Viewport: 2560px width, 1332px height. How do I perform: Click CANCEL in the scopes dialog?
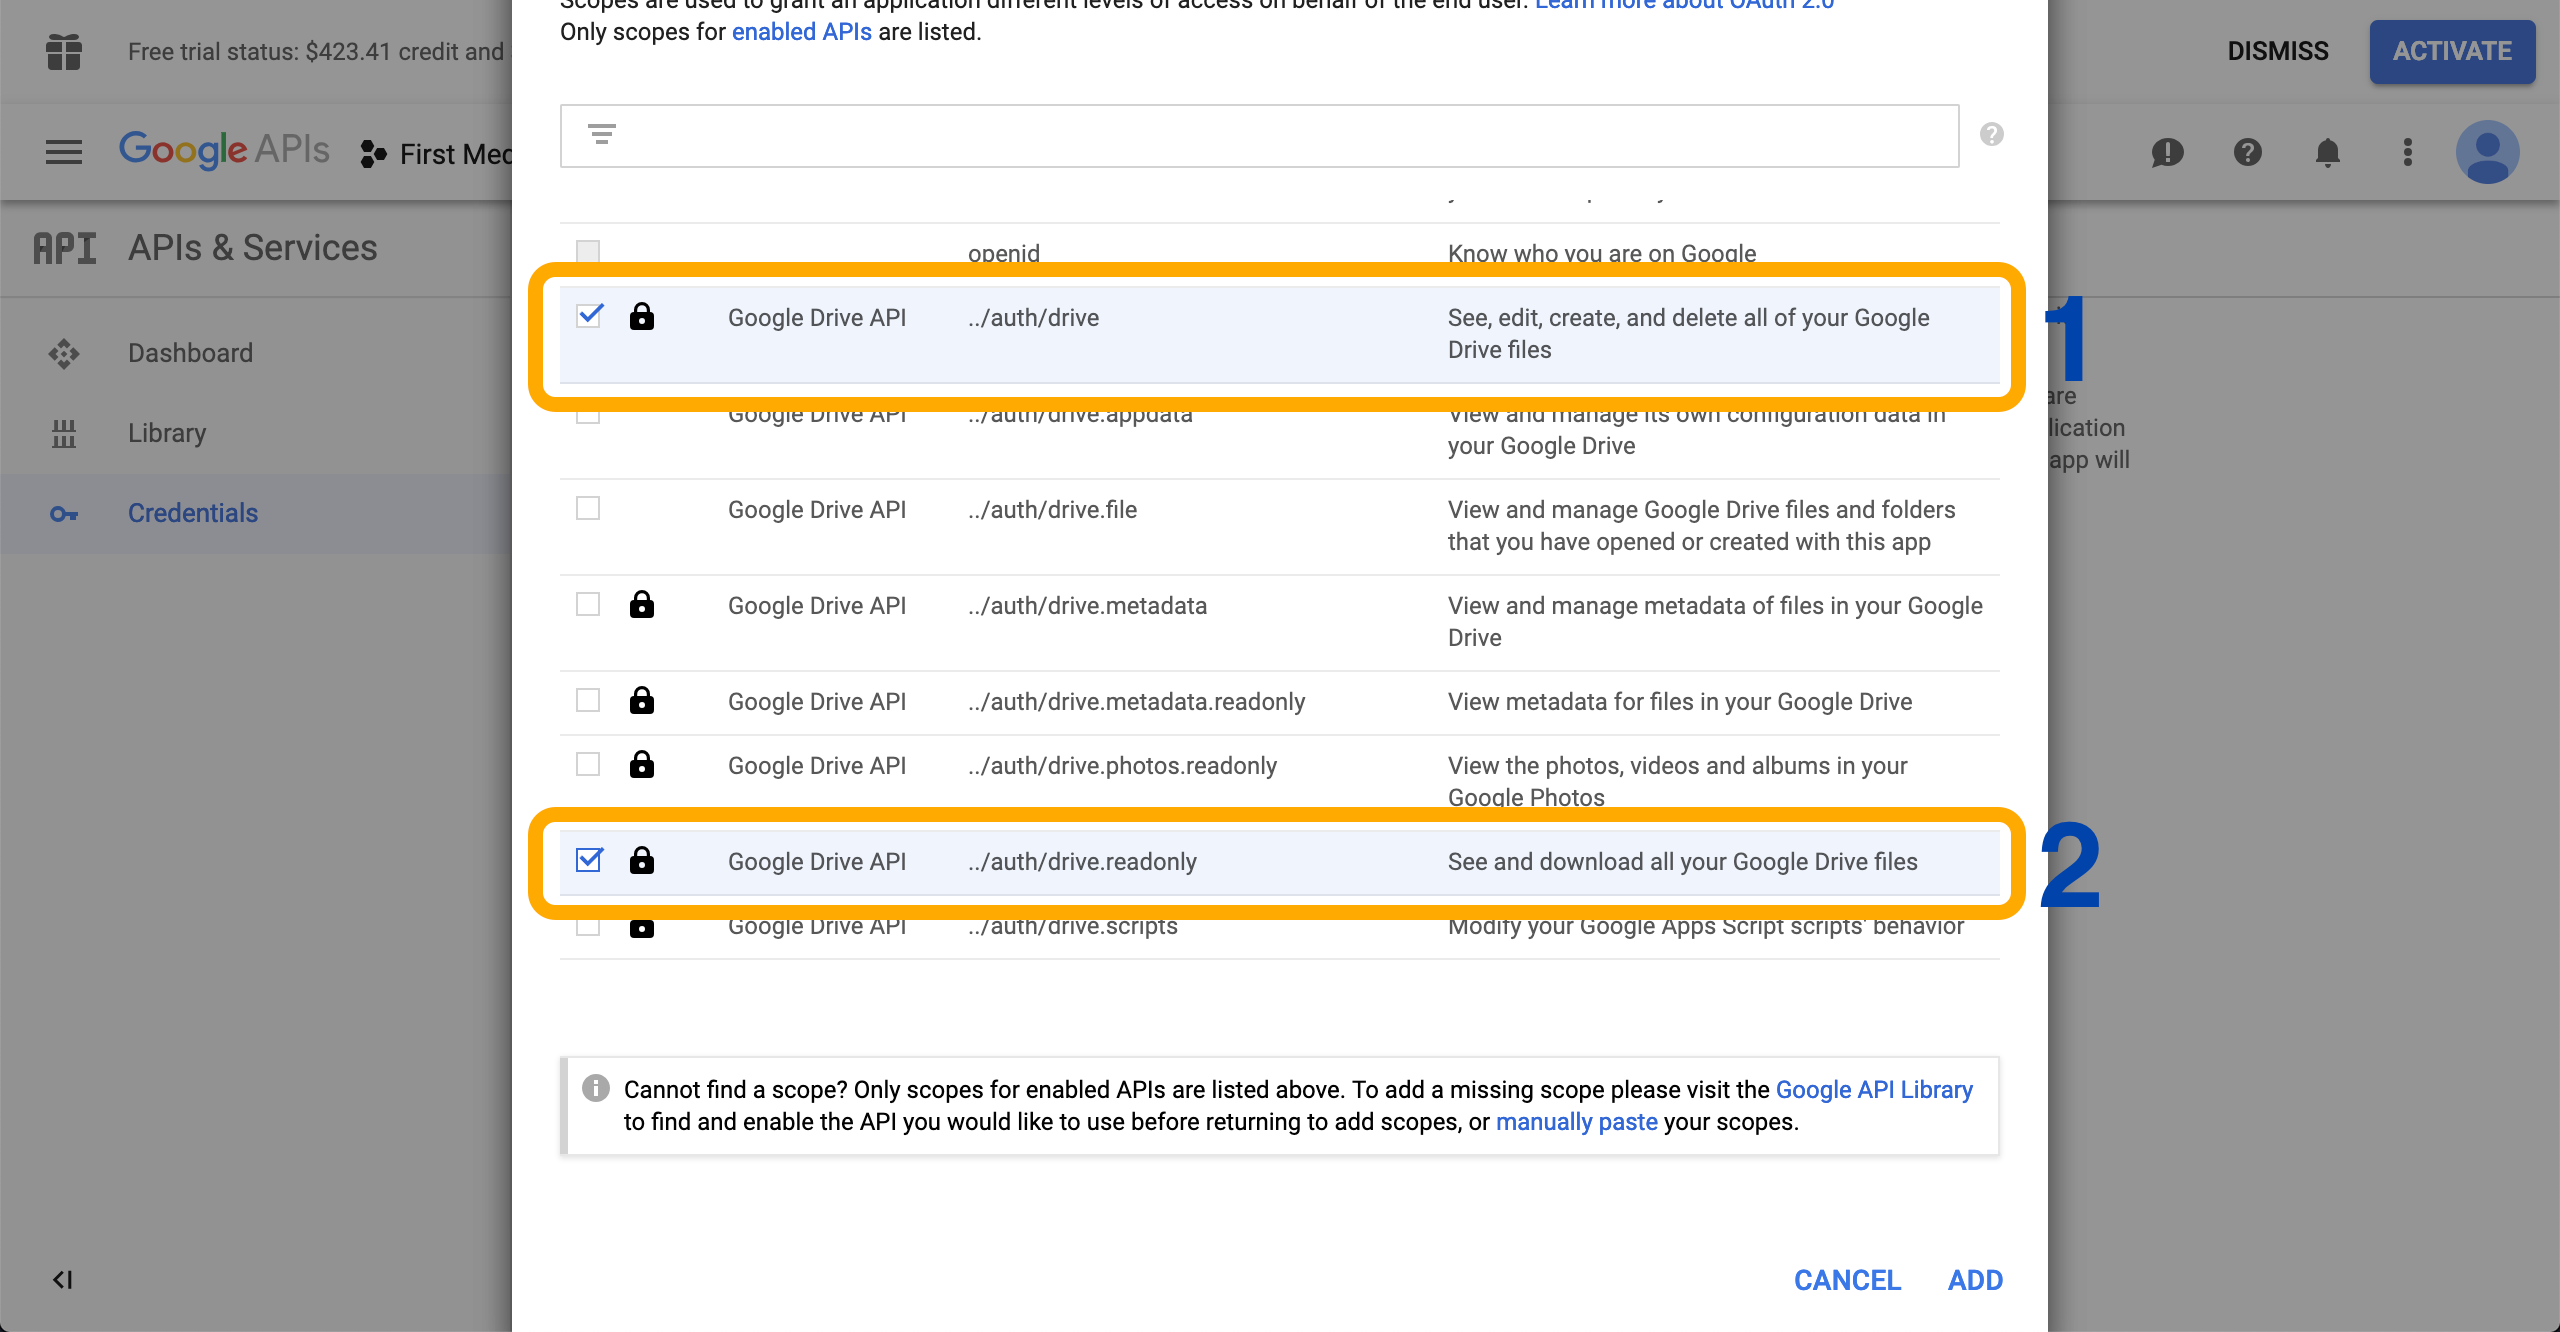(x=1847, y=1280)
